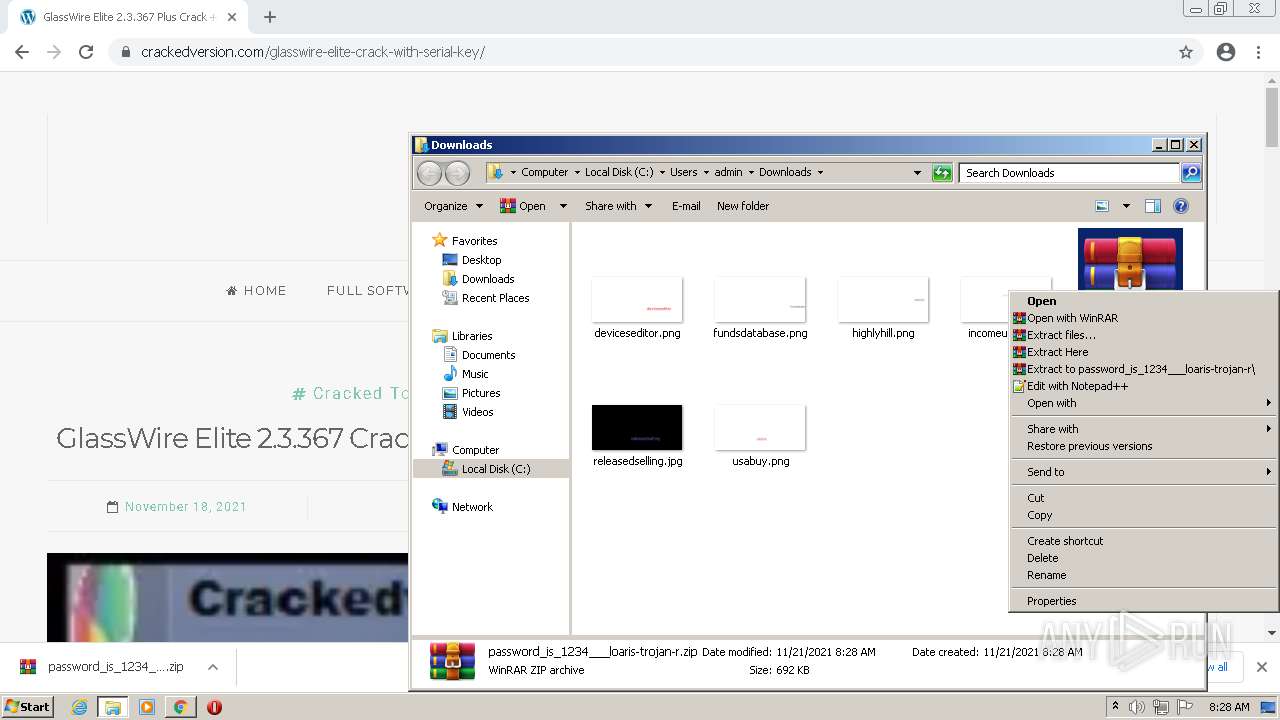This screenshot has width=1280, height=720.
Task: Click the Explorer forward arrow button
Action: (x=457, y=173)
